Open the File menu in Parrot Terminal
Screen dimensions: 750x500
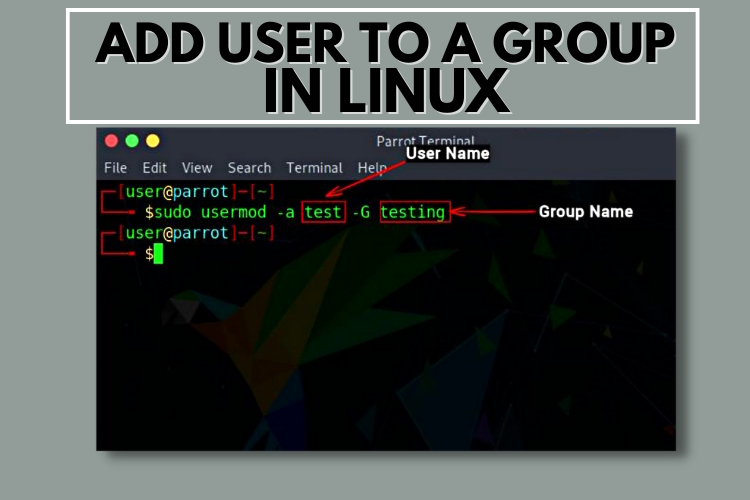[x=115, y=168]
